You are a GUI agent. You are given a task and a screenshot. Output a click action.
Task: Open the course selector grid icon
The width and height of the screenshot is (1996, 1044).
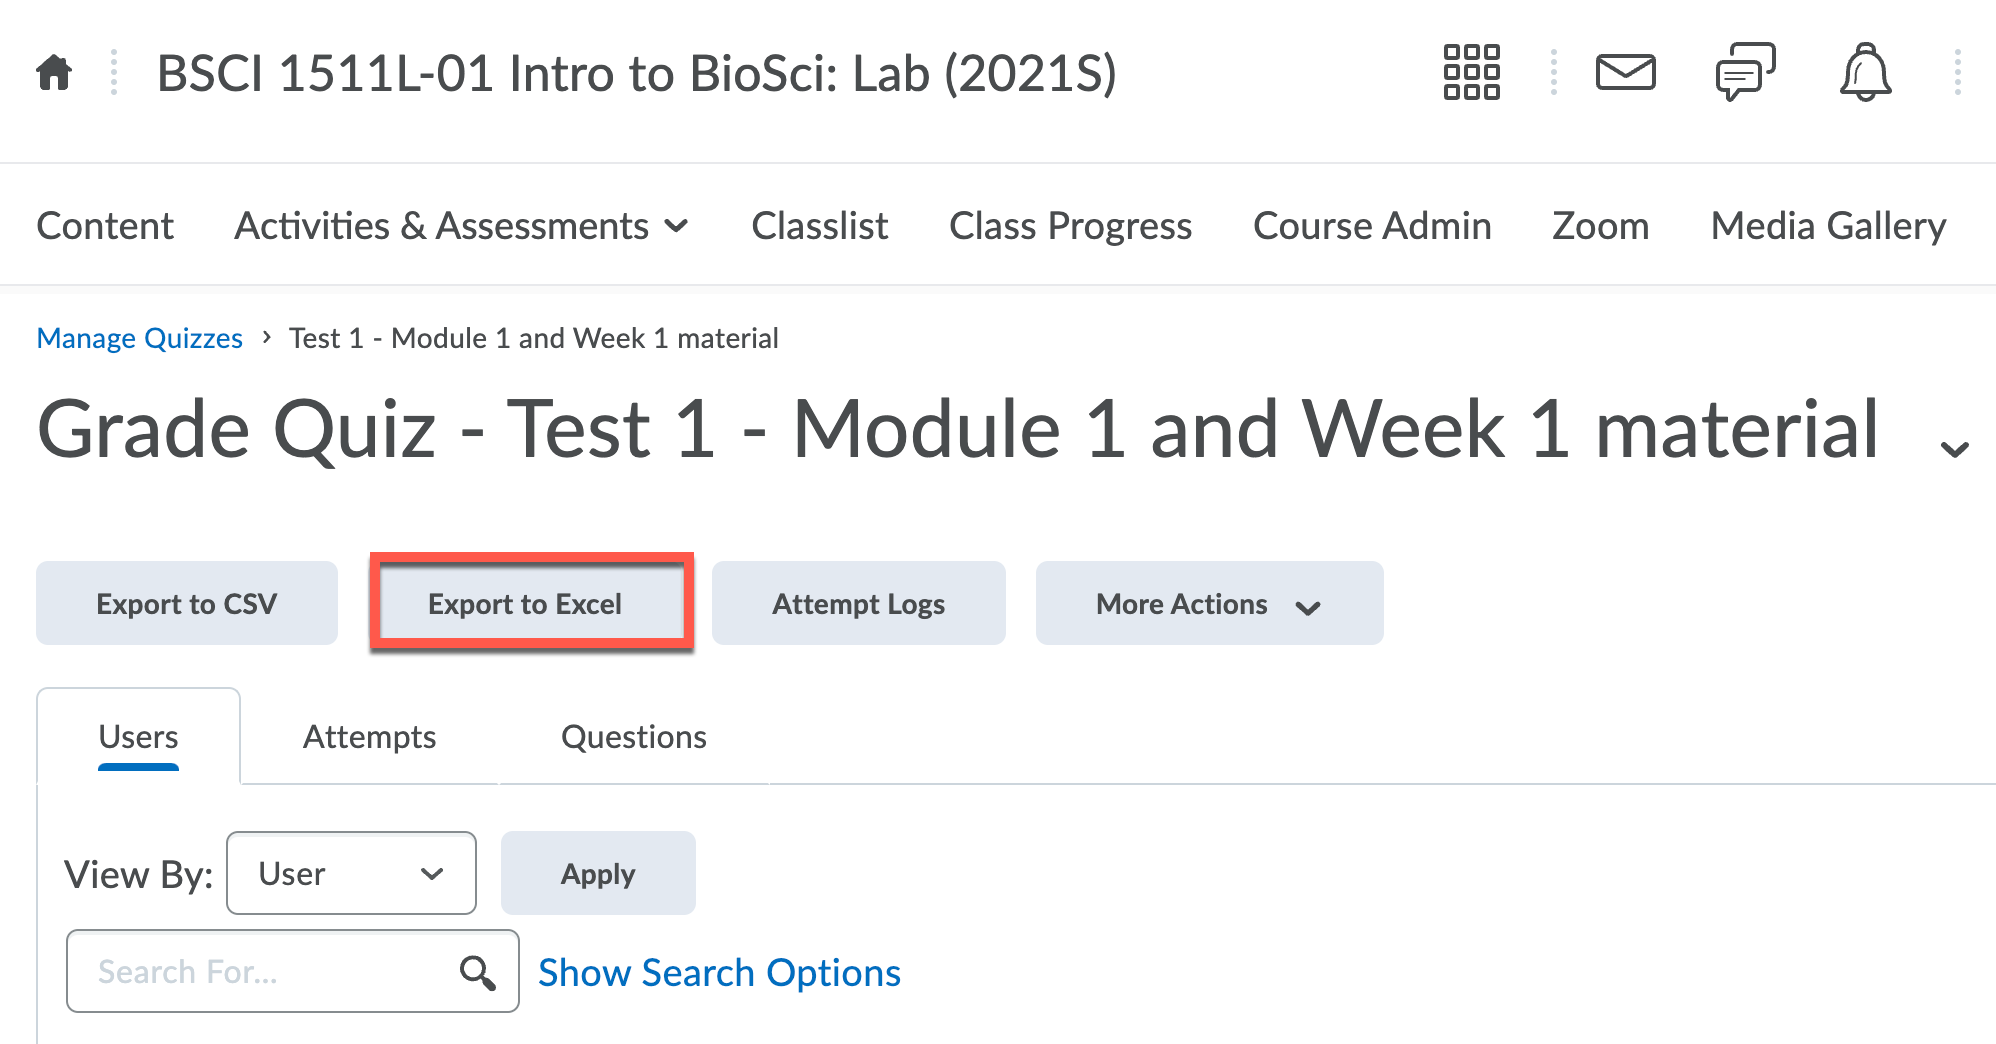click(x=1471, y=73)
